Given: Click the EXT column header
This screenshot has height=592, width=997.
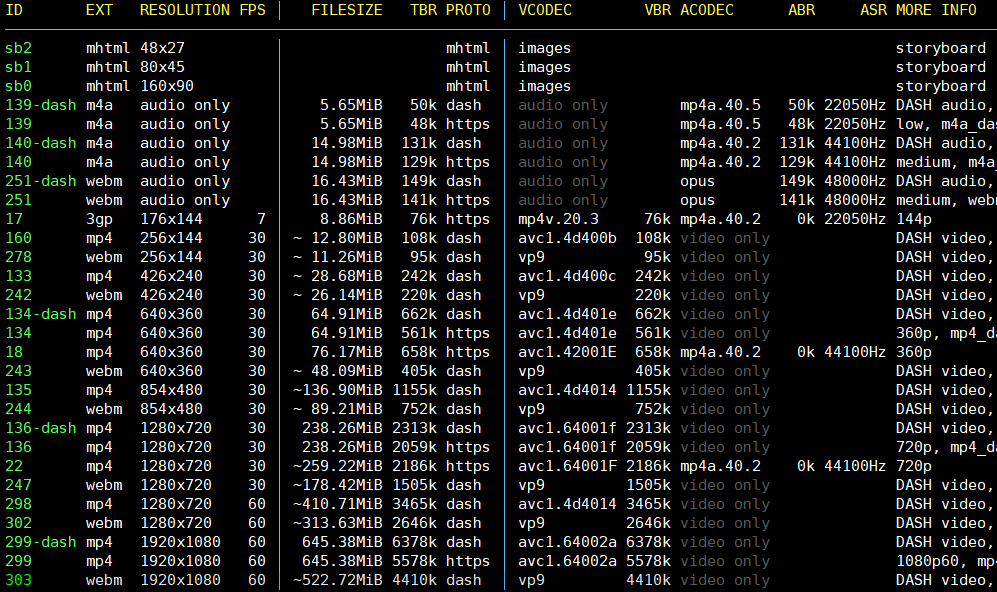Looking at the screenshot, I should click(x=99, y=10).
